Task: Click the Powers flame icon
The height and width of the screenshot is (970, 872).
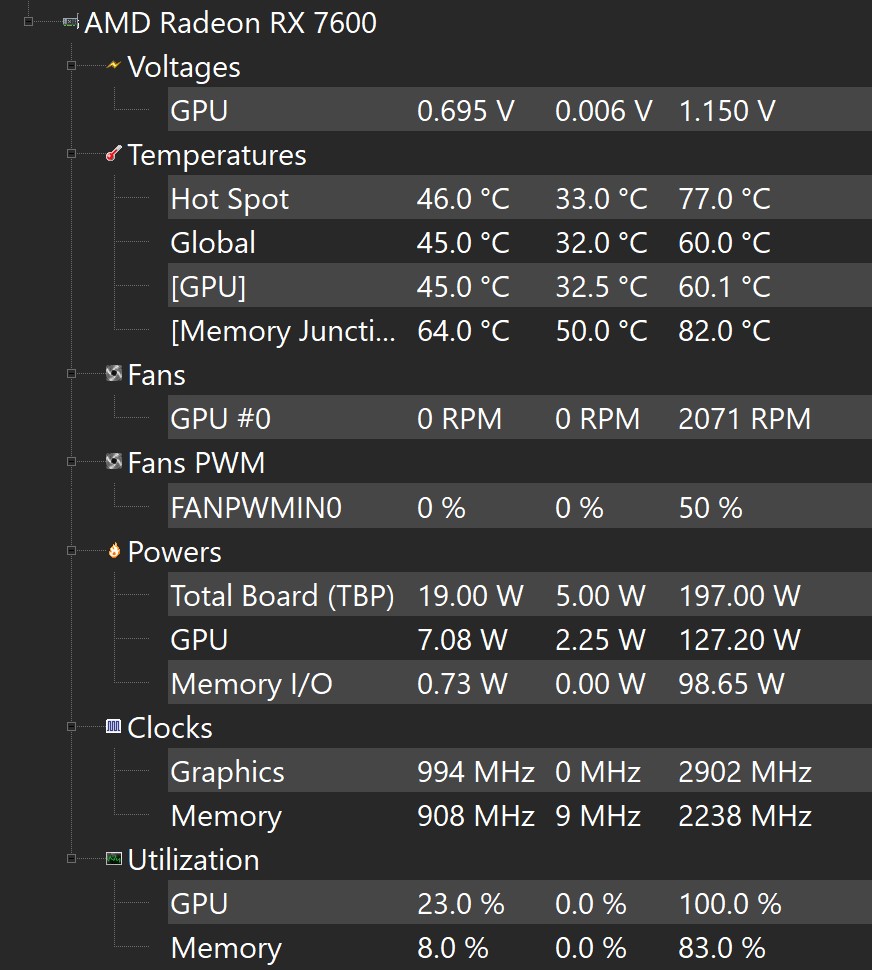Action: coord(113,550)
